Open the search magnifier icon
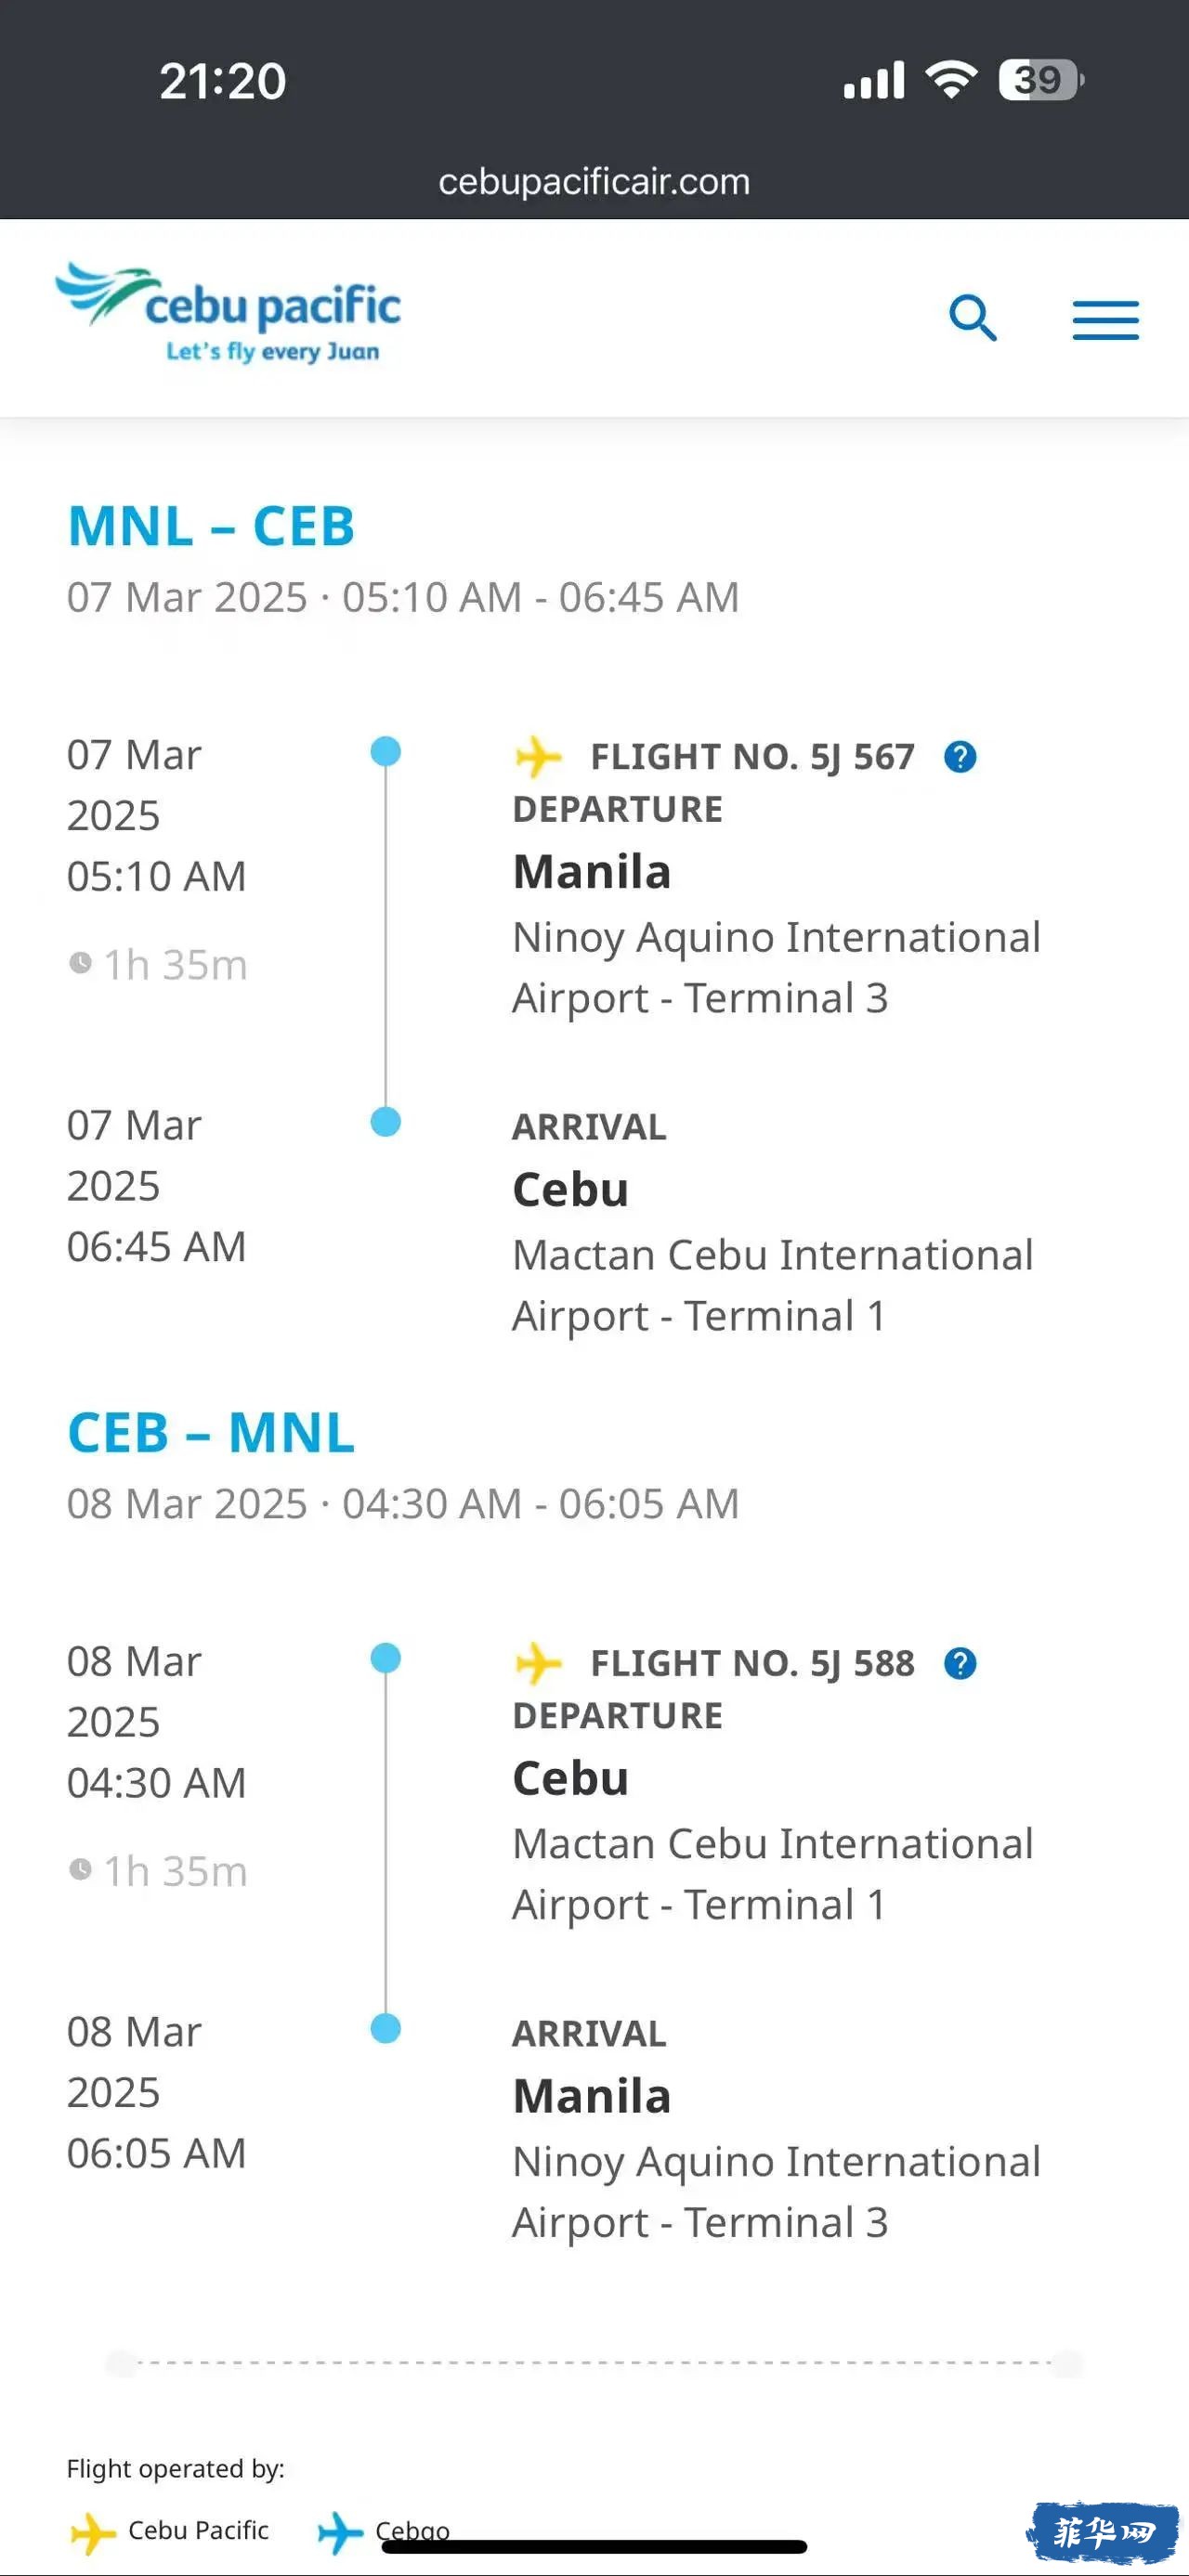The image size is (1189, 2576). 972,319
